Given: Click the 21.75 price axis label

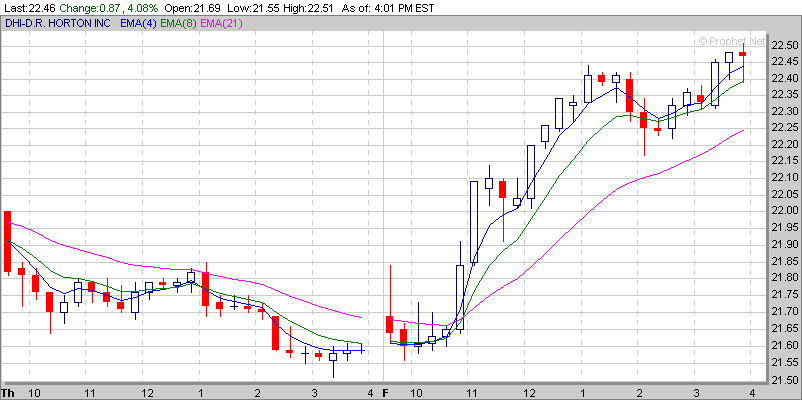Looking at the screenshot, I should click(x=785, y=294).
